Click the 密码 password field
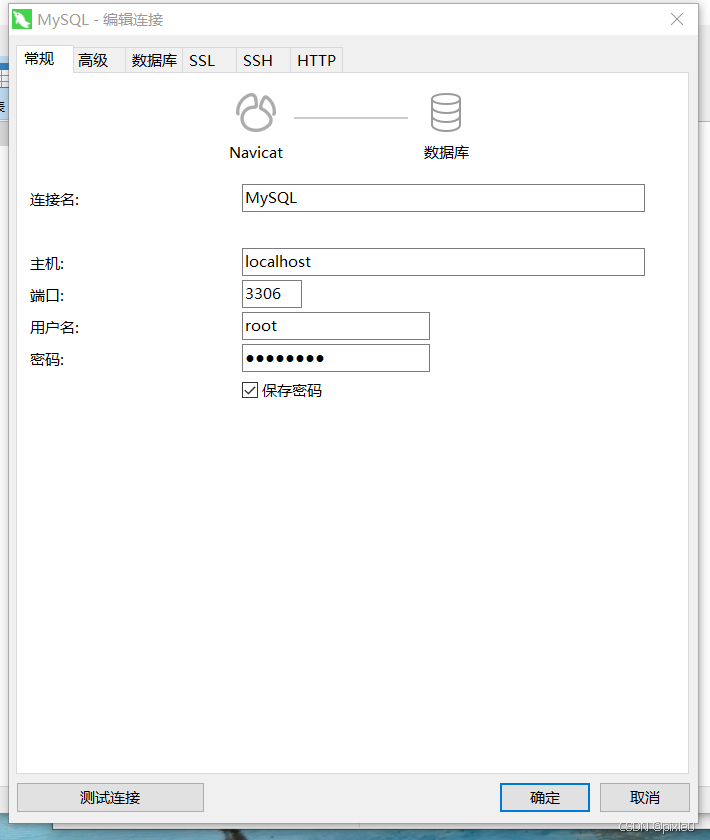Screen dimensions: 710x840 (335, 358)
